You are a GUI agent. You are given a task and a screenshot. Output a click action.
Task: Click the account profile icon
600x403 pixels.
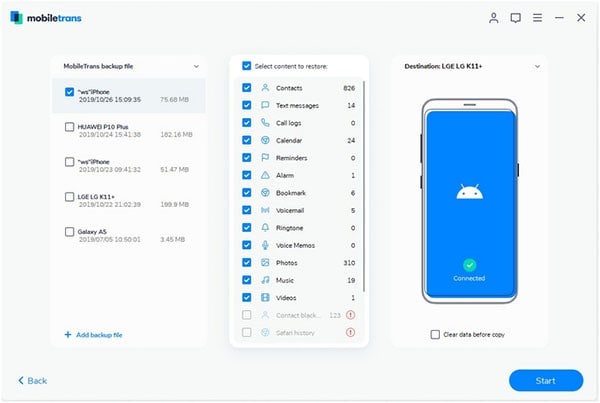(x=493, y=18)
